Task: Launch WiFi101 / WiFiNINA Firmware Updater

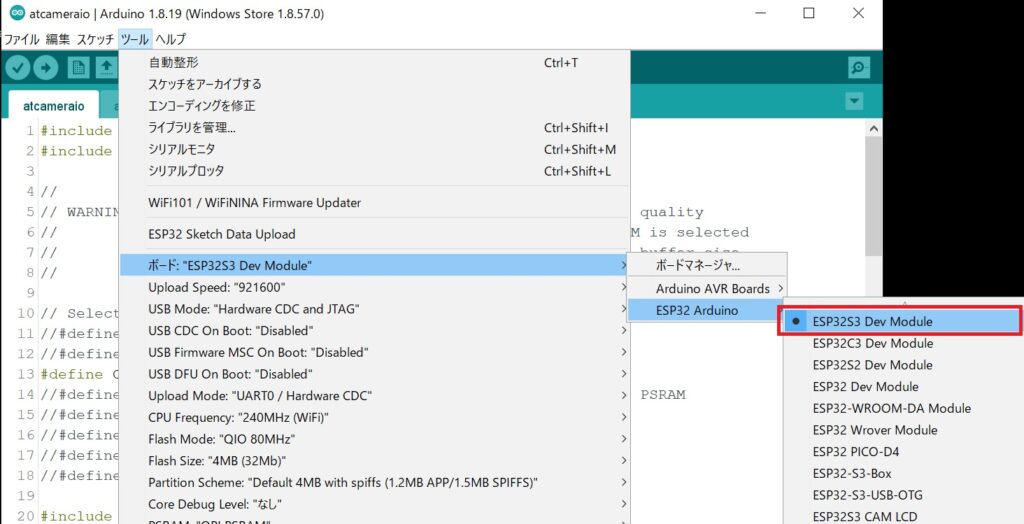Action: (x=374, y=203)
